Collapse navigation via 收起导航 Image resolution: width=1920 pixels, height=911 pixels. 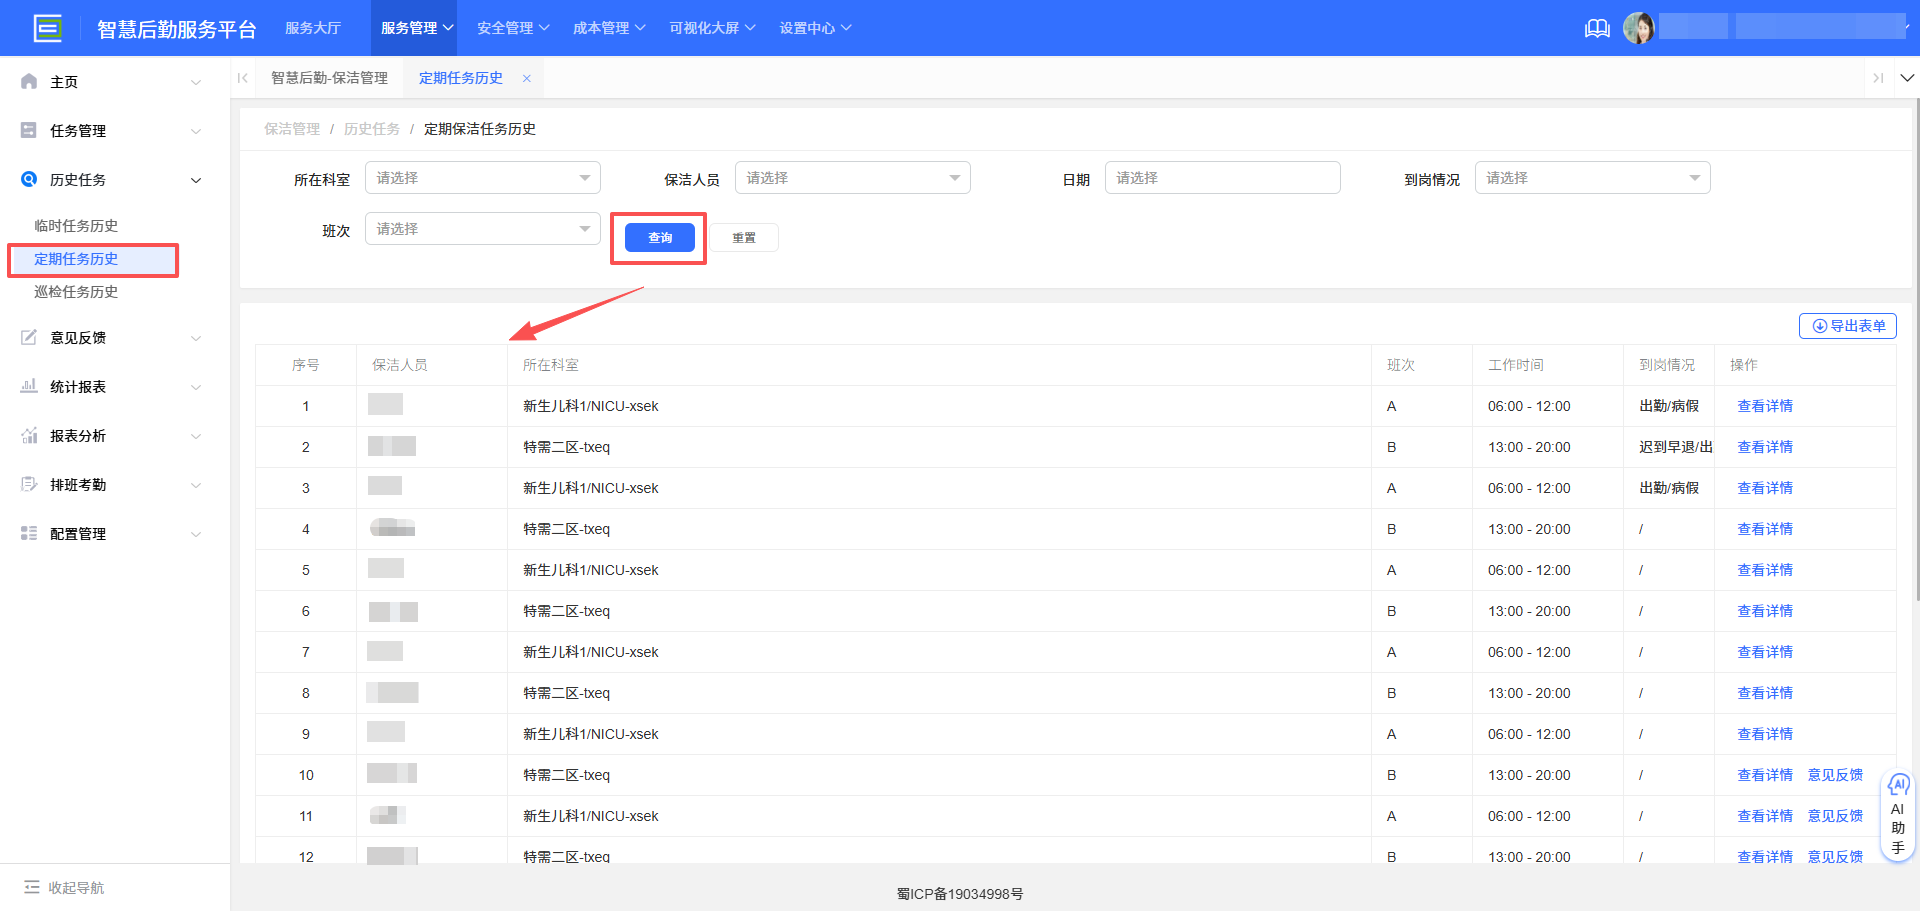coord(63,887)
